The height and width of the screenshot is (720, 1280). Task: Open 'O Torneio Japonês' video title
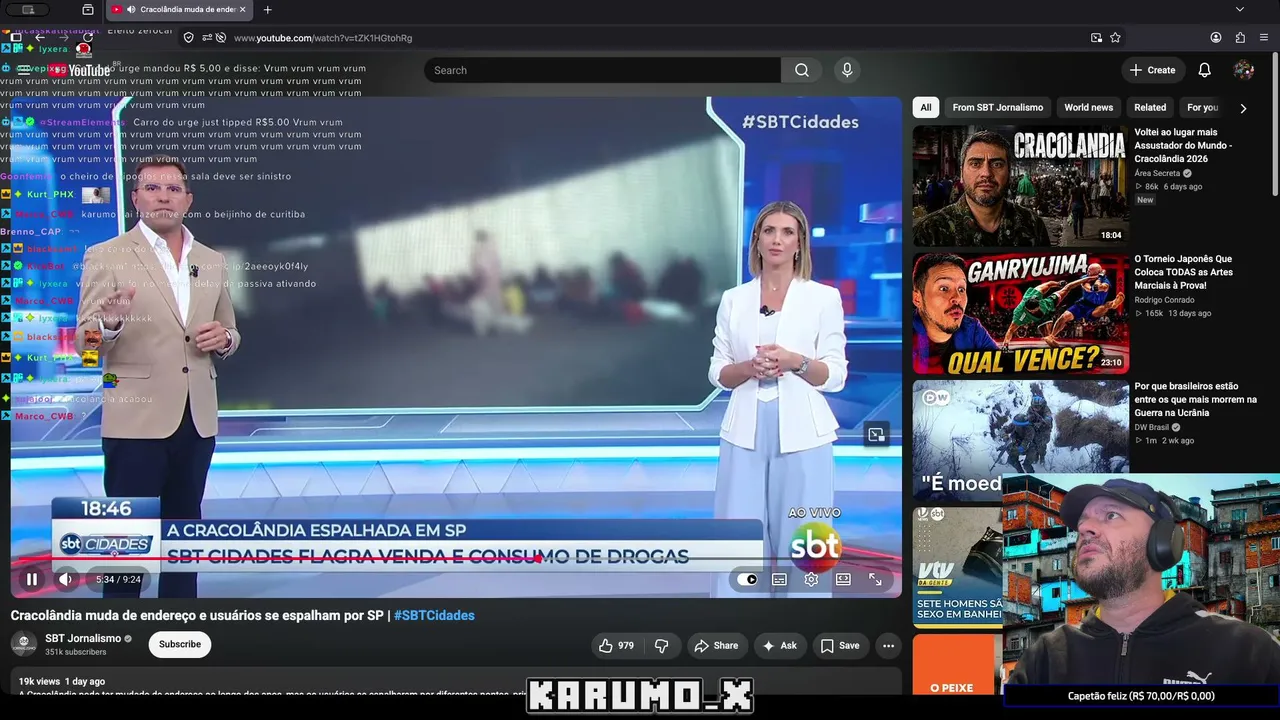[x=1184, y=272]
